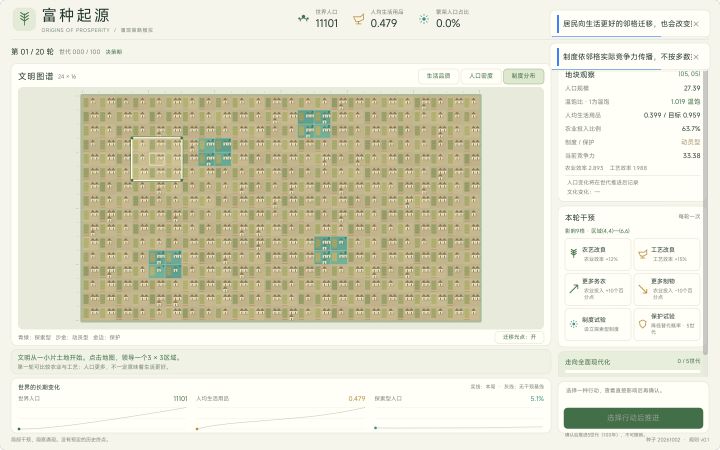Select the leftmost map view tab
The height and width of the screenshot is (450, 720).
tap(438, 76)
